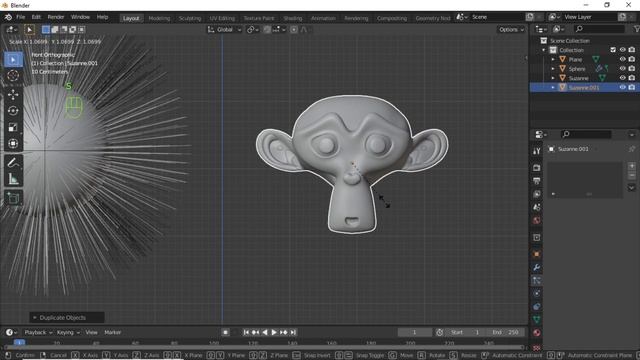The height and width of the screenshot is (360, 640).
Task: Toggle visibility eye for Suzanne
Action: click(622, 78)
